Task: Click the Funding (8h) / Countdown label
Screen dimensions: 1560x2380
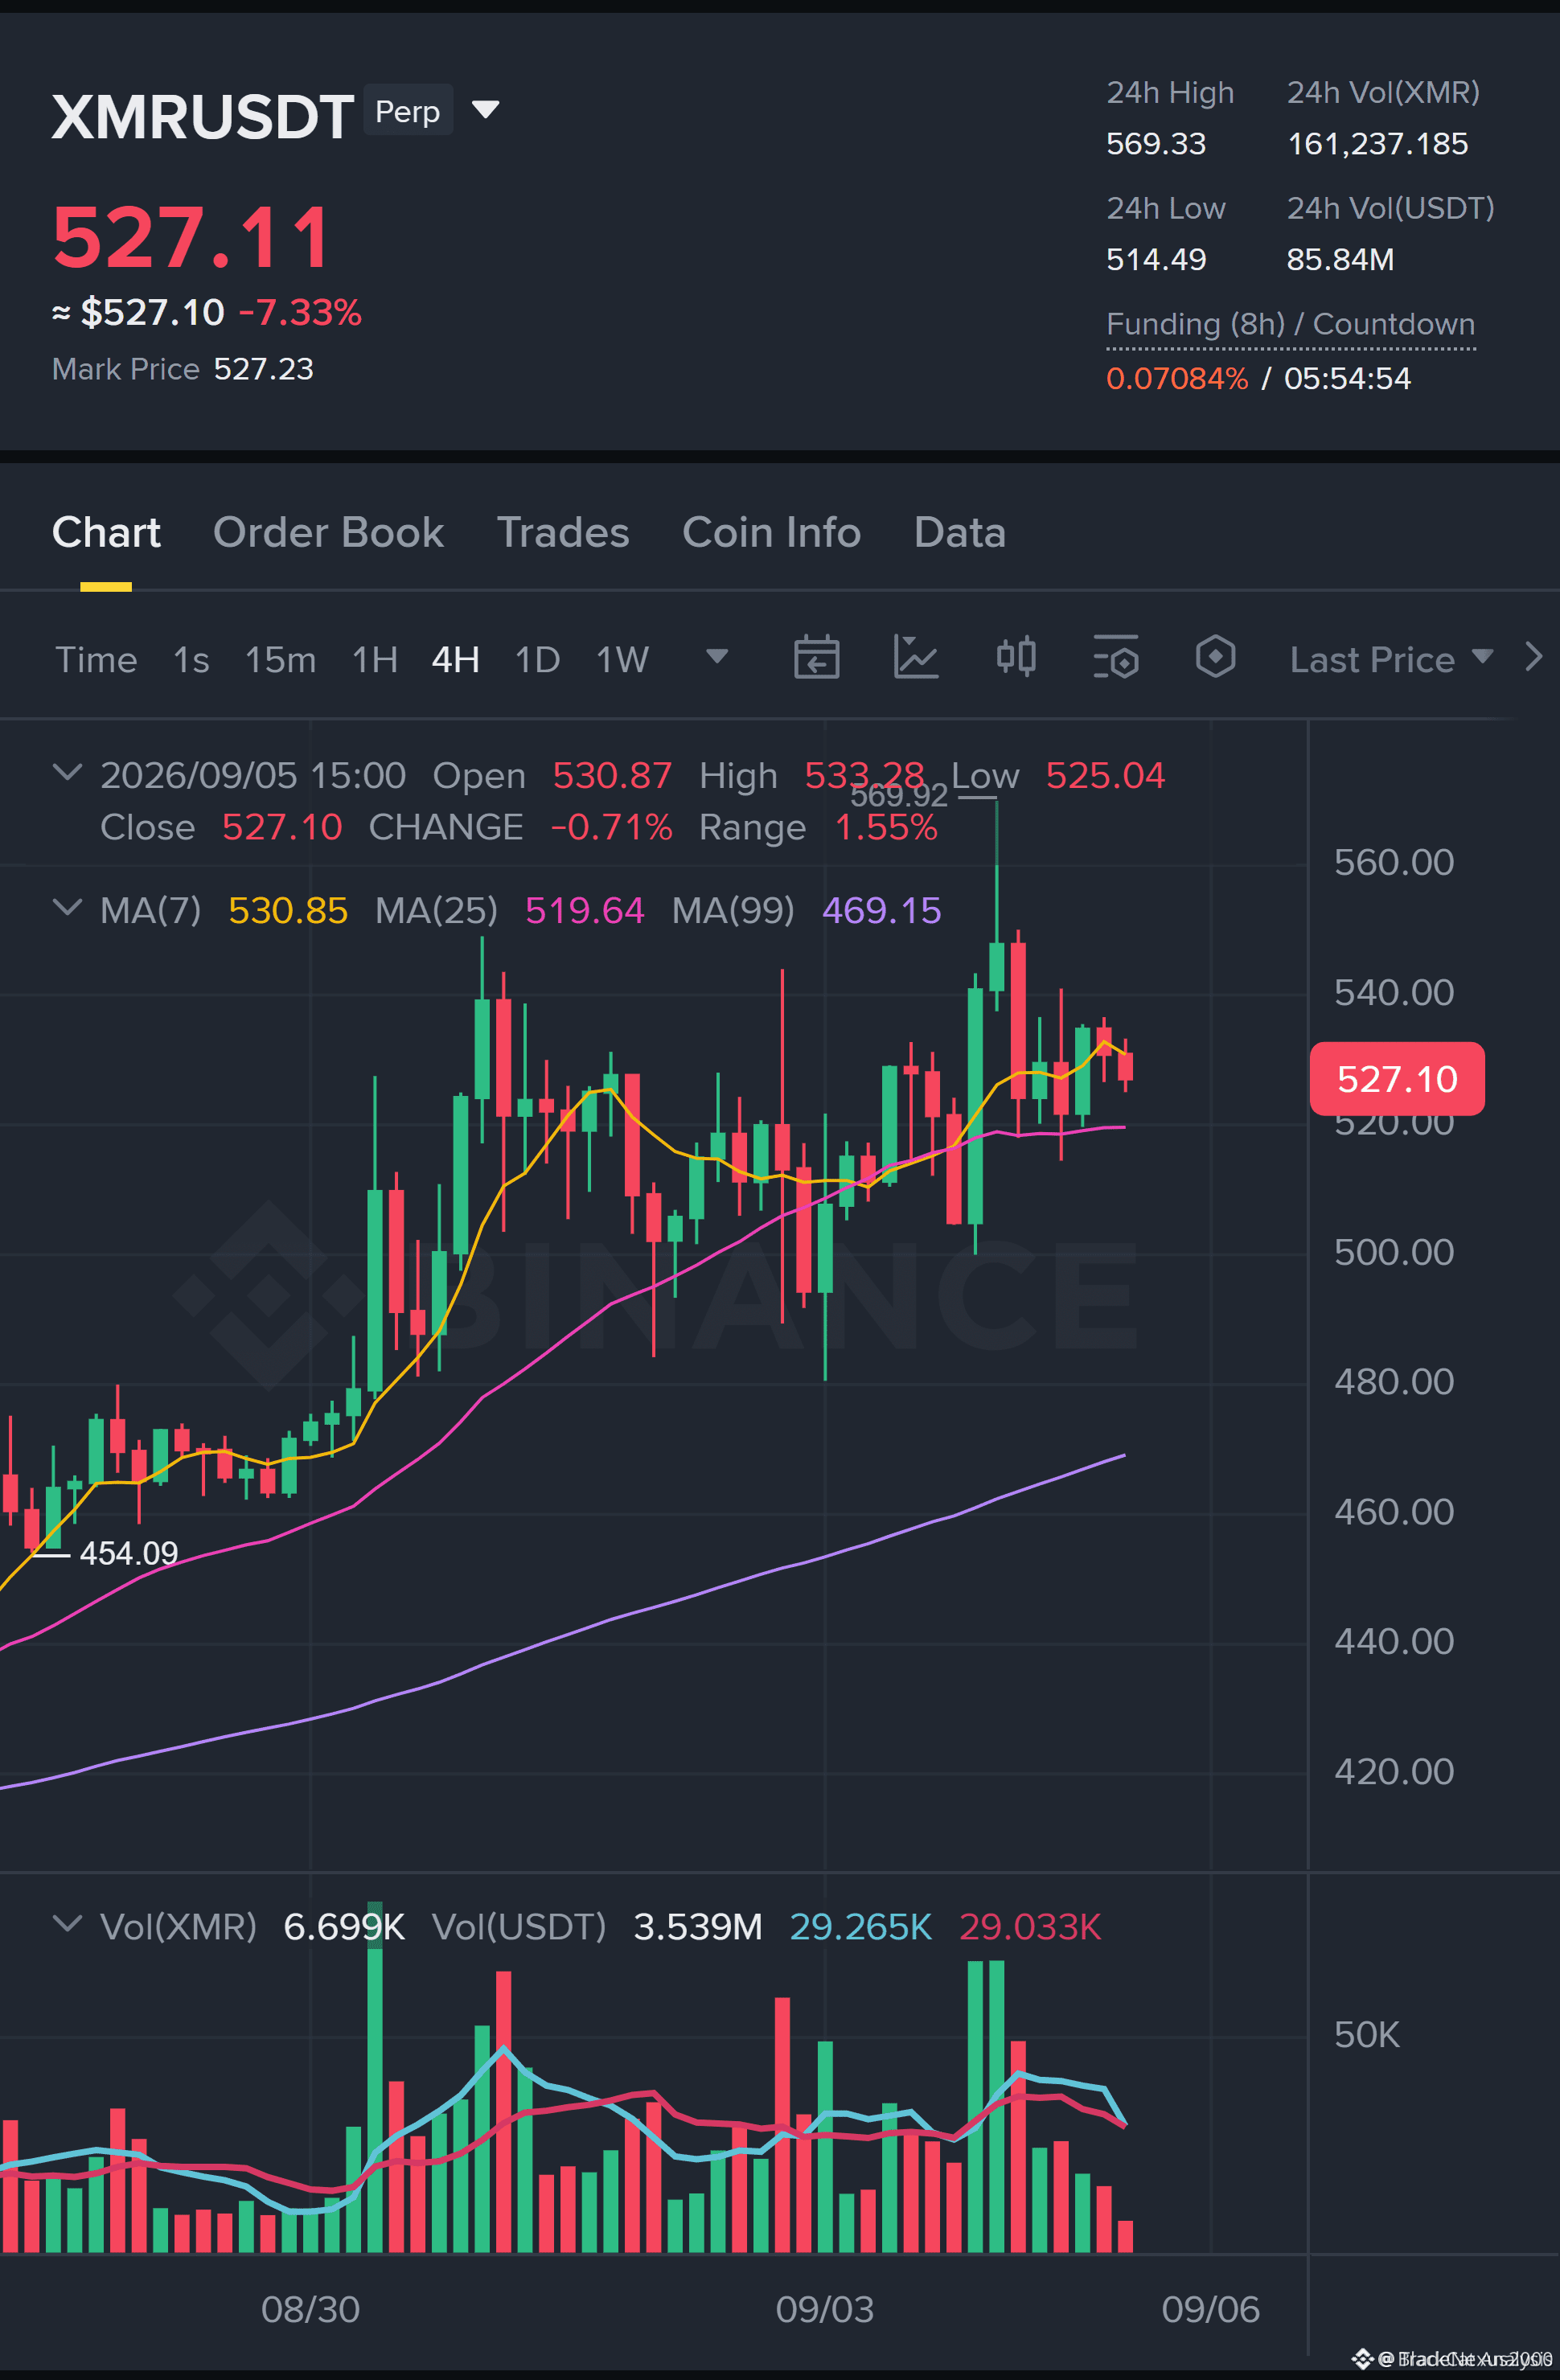Action: (1290, 324)
